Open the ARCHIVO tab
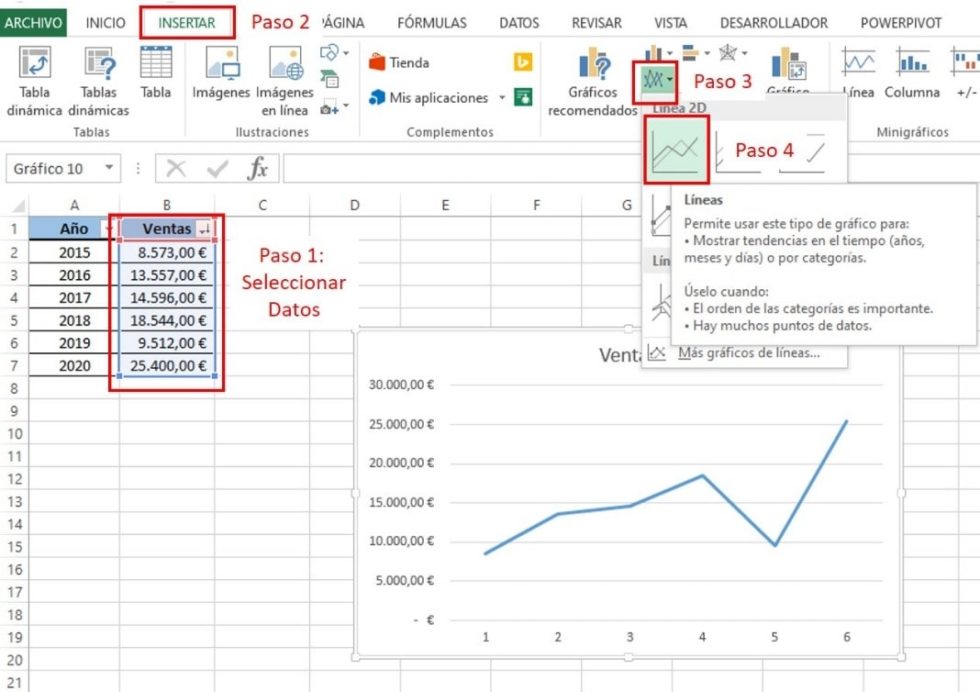The image size is (980, 692). [33, 23]
